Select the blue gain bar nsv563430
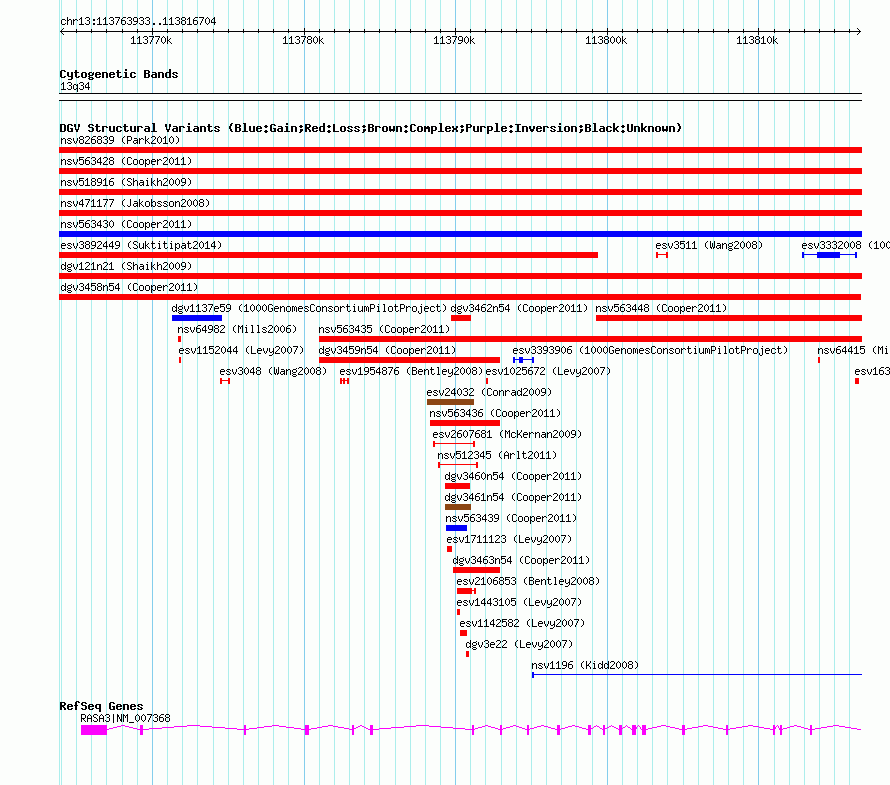890x785 pixels. tap(460, 234)
